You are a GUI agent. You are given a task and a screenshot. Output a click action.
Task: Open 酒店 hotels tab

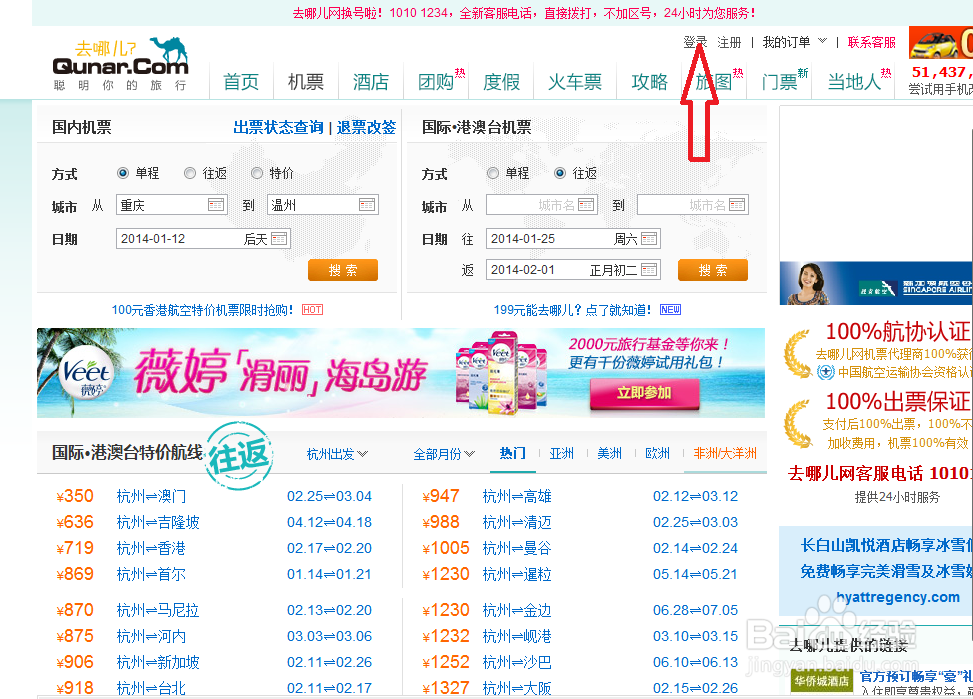[x=370, y=81]
